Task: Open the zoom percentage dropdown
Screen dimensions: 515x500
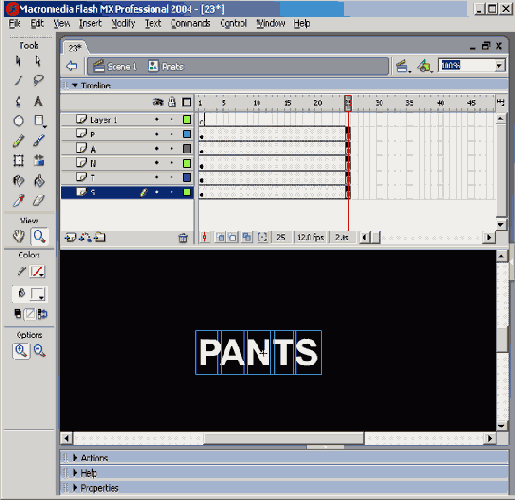Action: tap(499, 65)
